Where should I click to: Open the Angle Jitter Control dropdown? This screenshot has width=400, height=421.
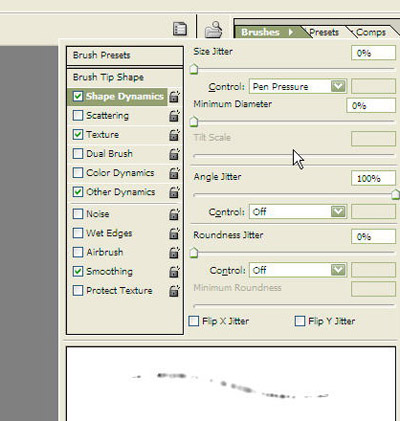click(x=298, y=212)
